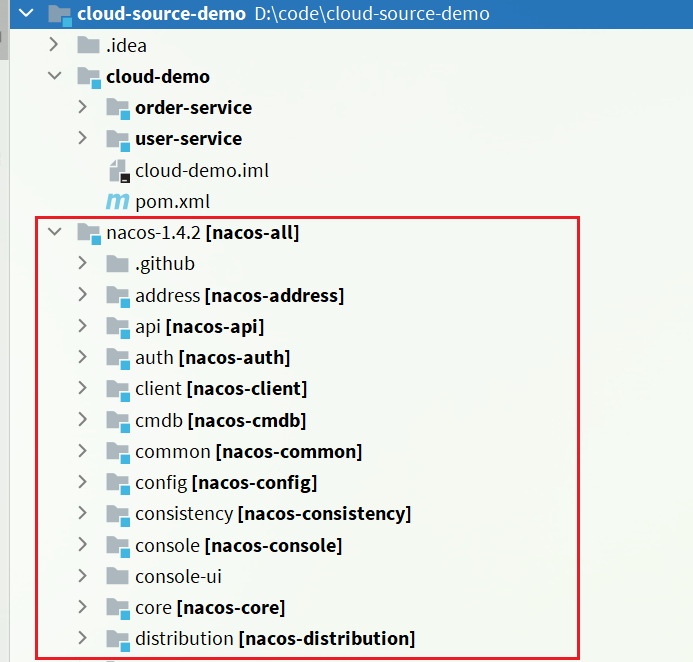
Task: Collapse the cloud-source-demo project root
Action: tap(26, 14)
